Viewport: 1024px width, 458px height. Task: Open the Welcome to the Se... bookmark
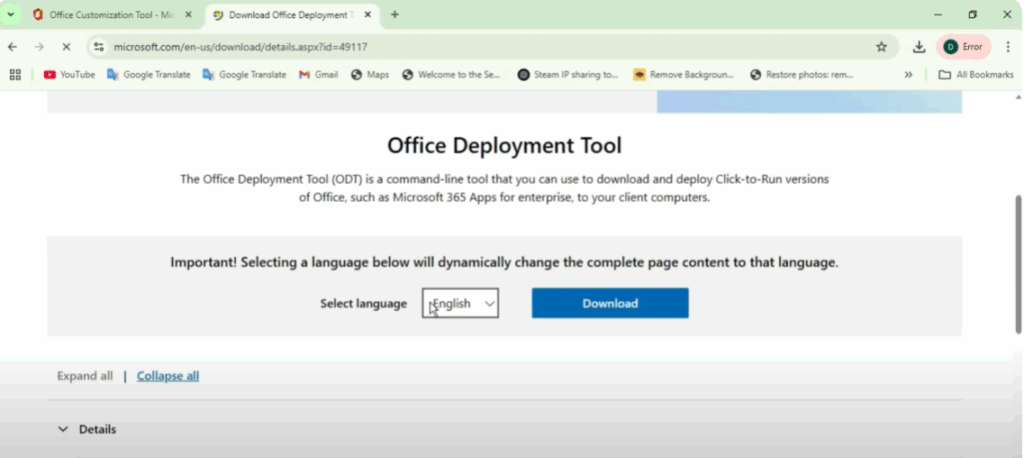(x=451, y=74)
